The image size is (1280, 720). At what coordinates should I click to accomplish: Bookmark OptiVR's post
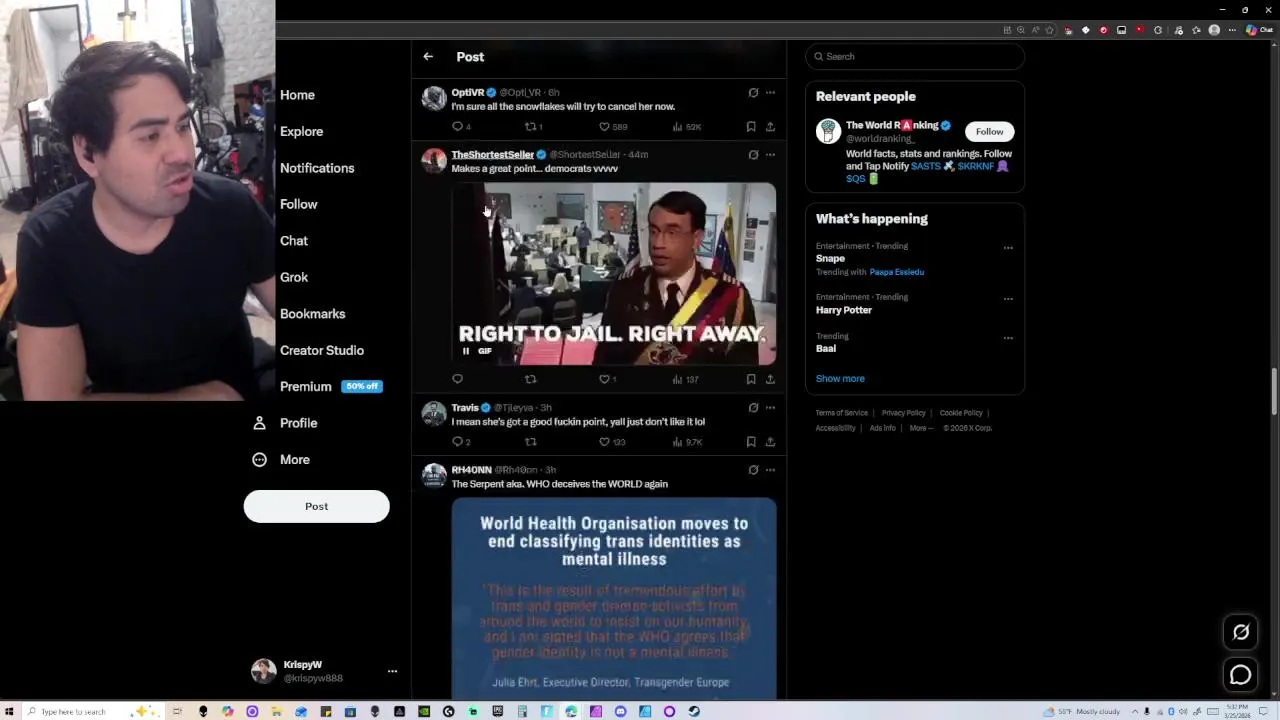[751, 127]
